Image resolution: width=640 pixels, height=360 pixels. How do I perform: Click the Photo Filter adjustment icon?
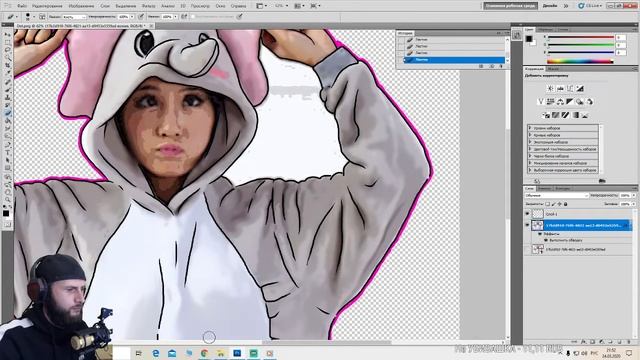click(580, 102)
